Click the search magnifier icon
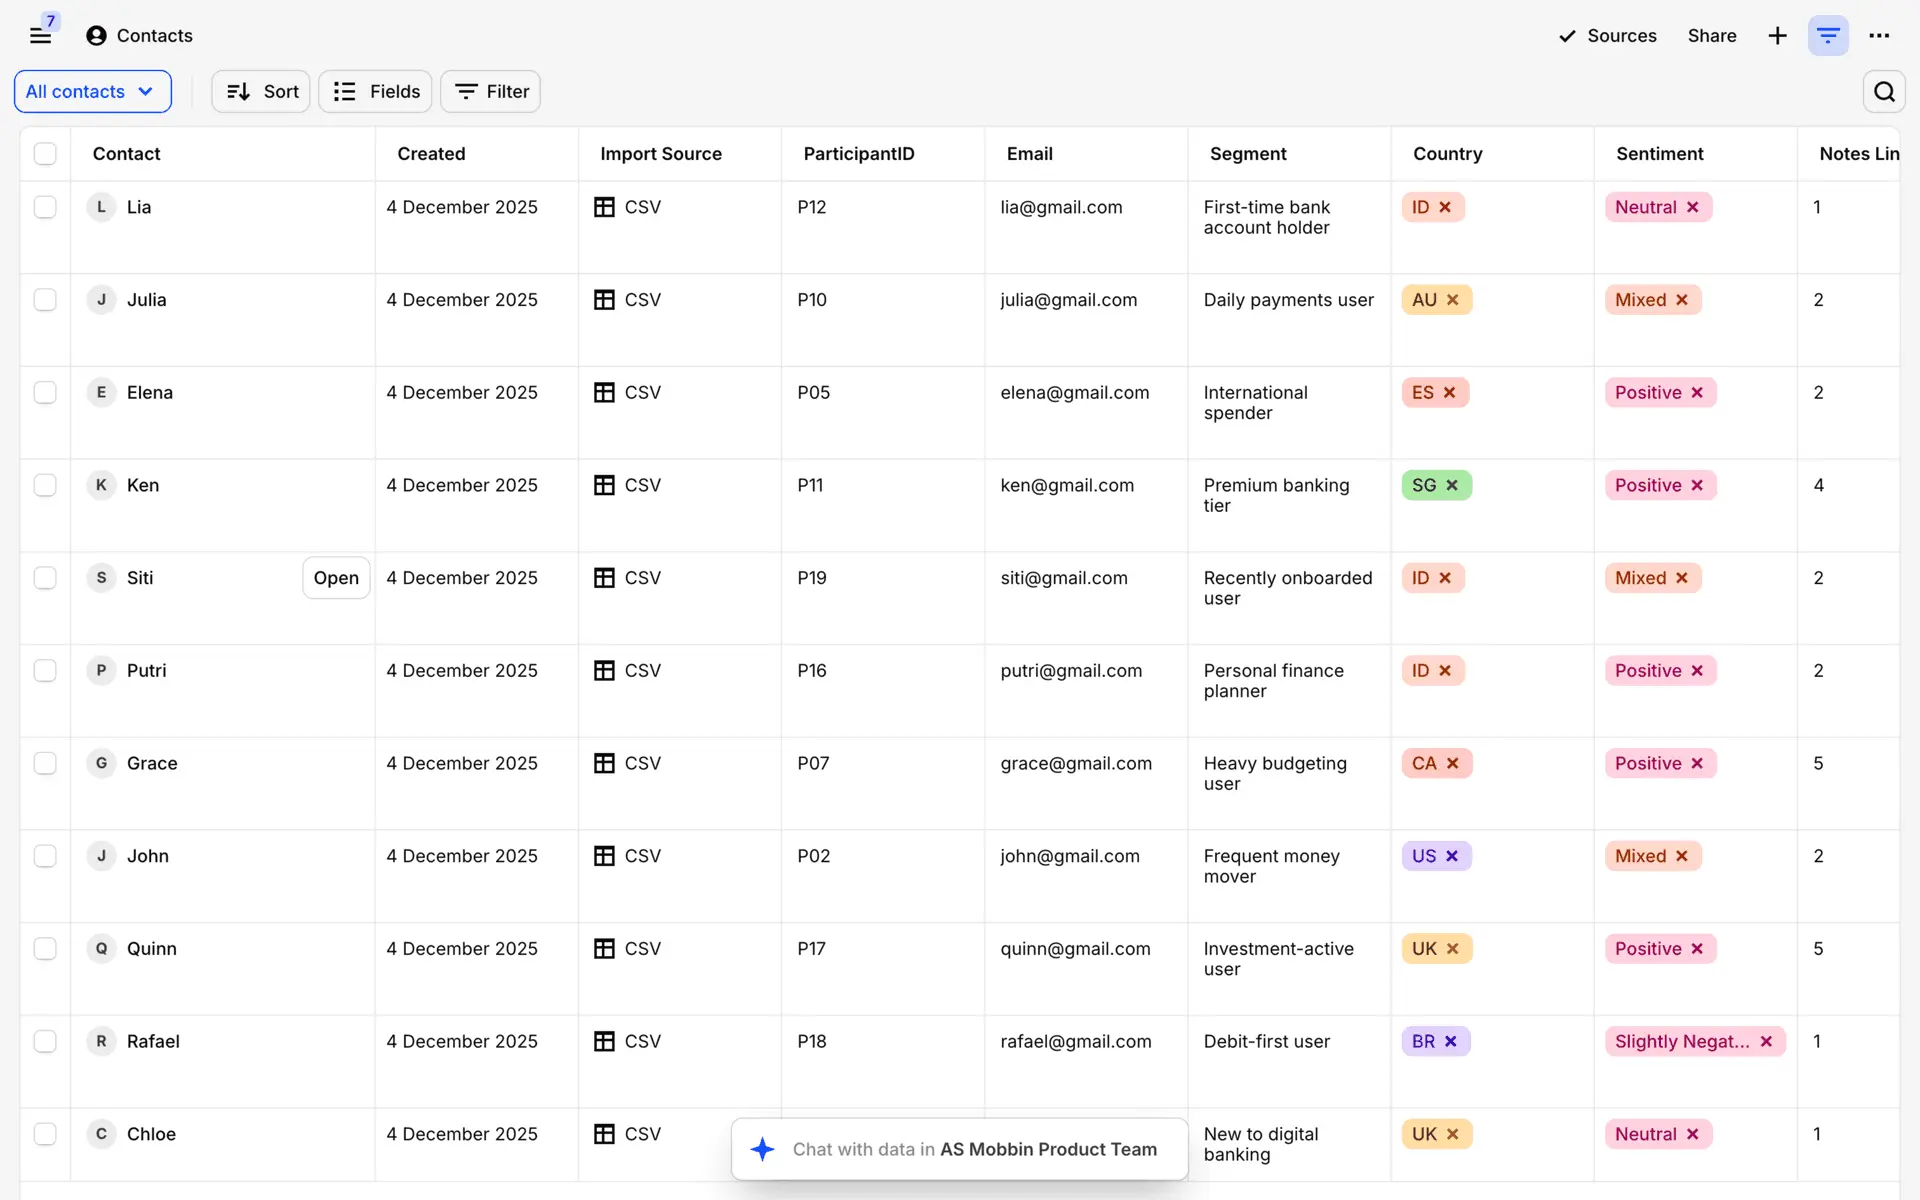 (1884, 92)
